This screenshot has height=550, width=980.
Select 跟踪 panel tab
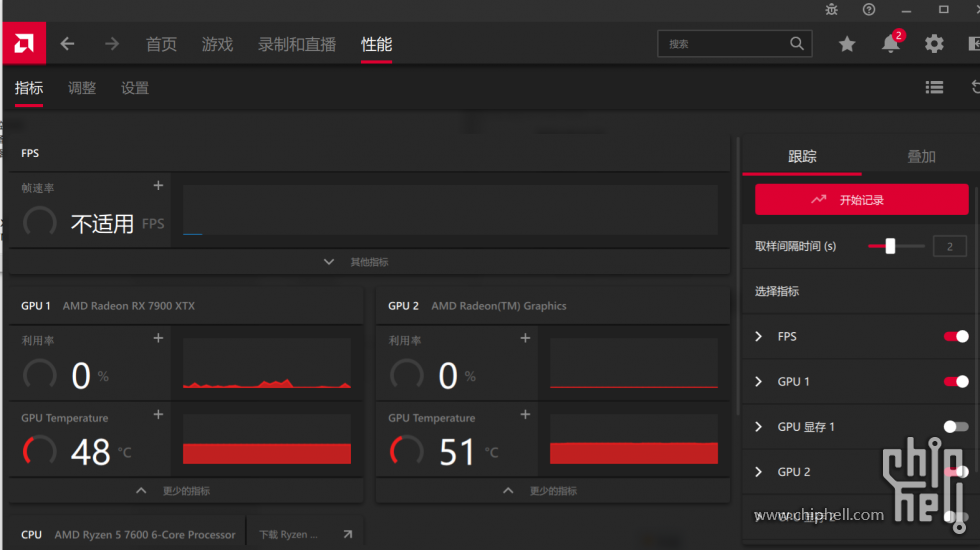(x=802, y=156)
